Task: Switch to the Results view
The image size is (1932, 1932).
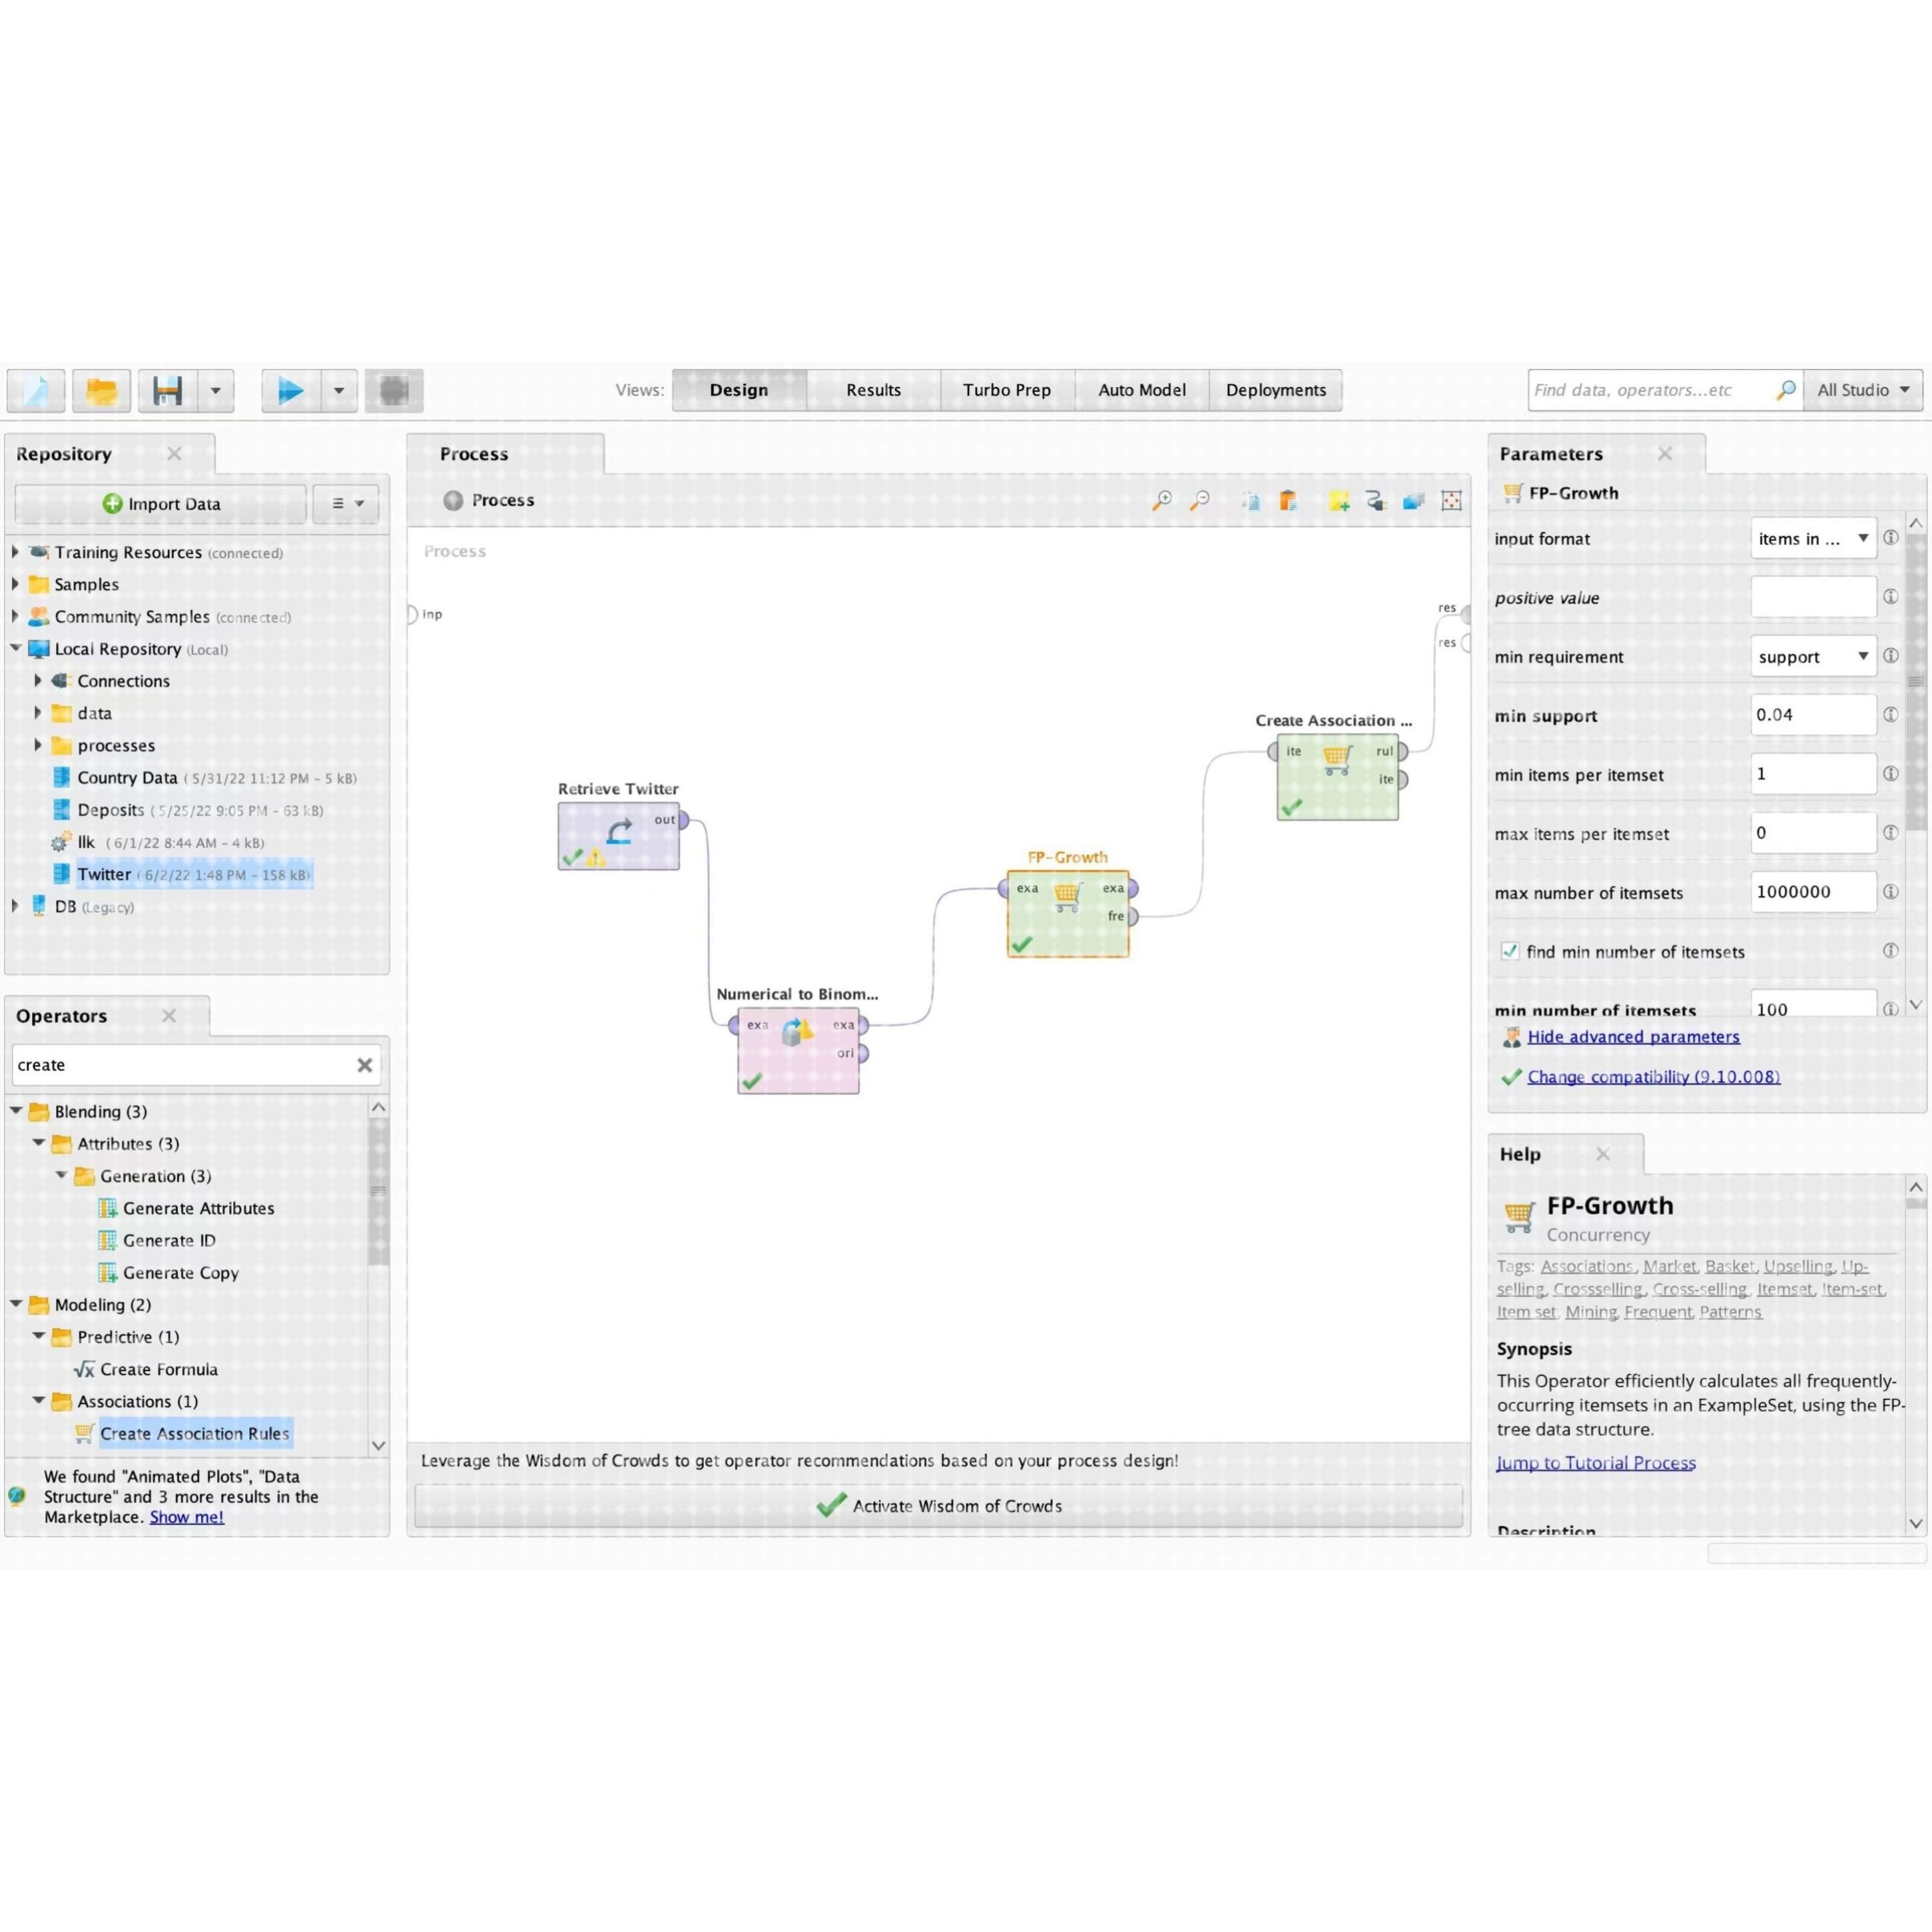Action: tap(873, 390)
